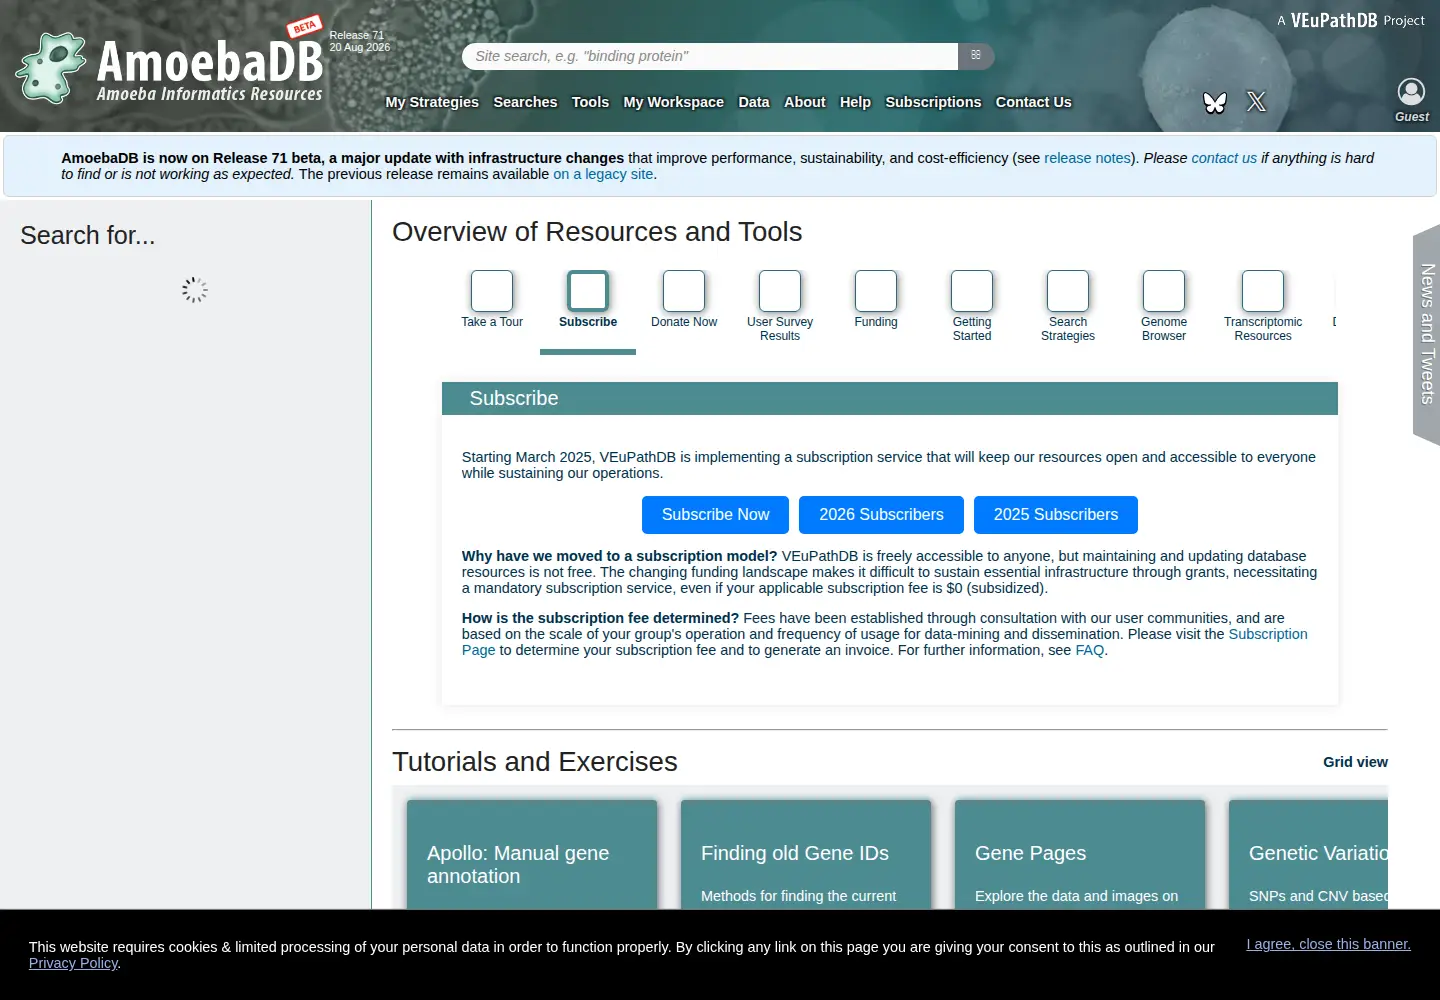Expand the Tools menu

tap(590, 102)
